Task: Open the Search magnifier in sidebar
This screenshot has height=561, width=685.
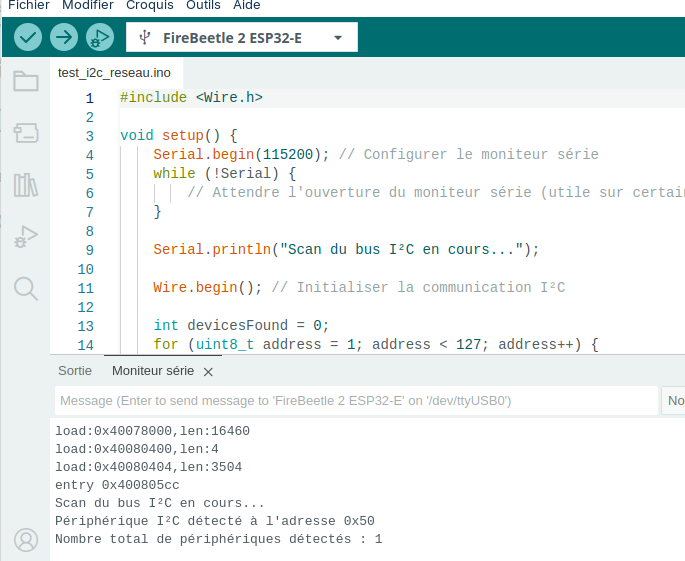Action: (x=26, y=289)
